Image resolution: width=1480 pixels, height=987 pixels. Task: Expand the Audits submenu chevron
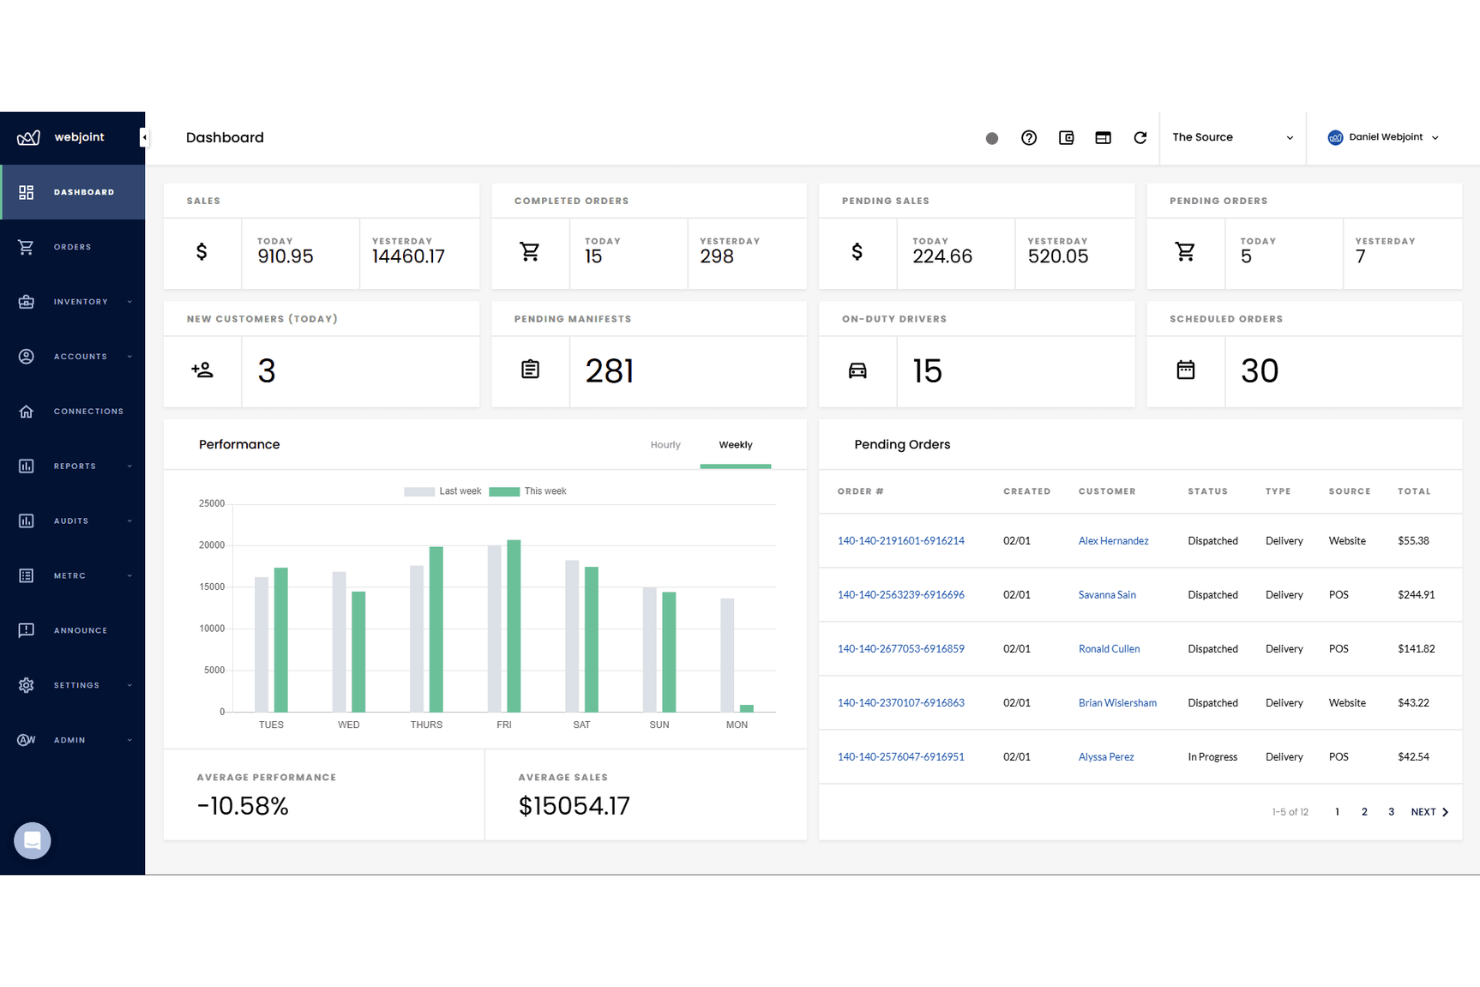pyautogui.click(x=130, y=521)
